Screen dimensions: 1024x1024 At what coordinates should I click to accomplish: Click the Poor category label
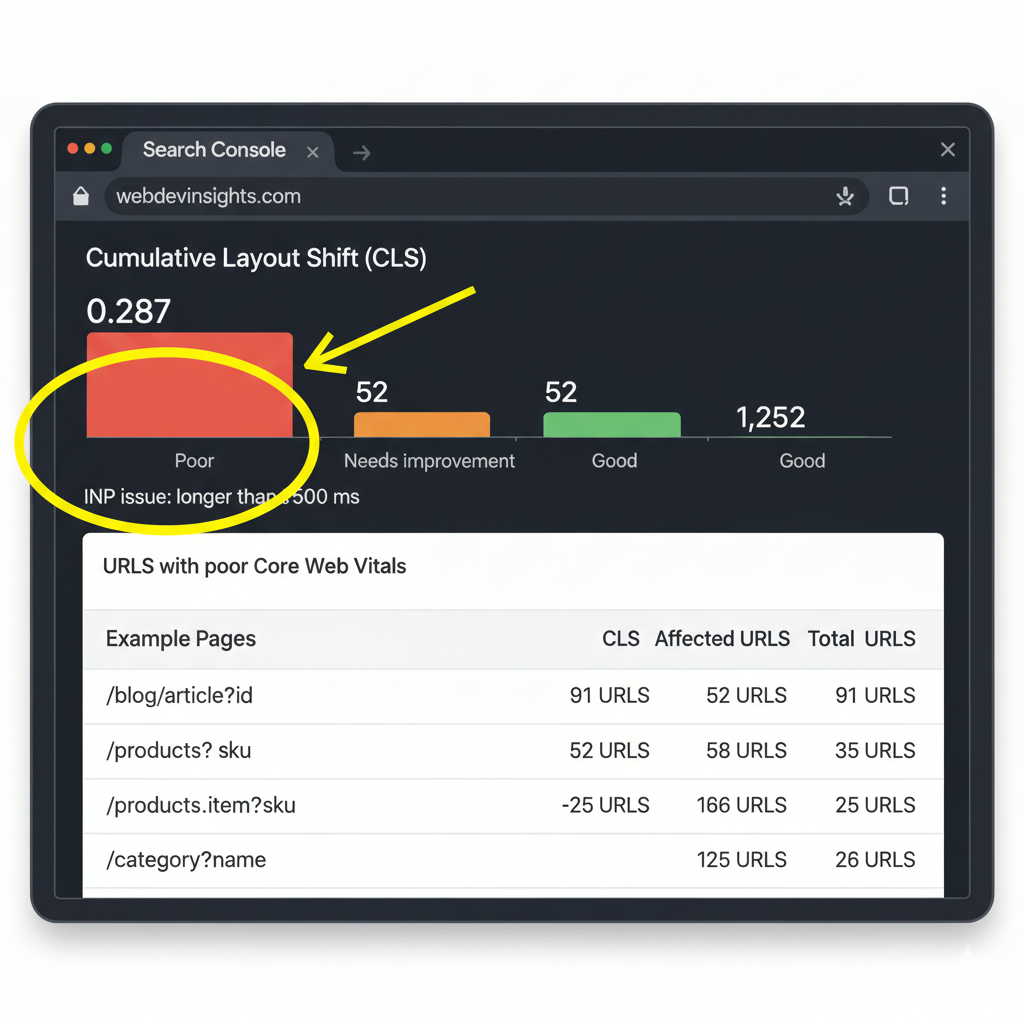click(194, 460)
